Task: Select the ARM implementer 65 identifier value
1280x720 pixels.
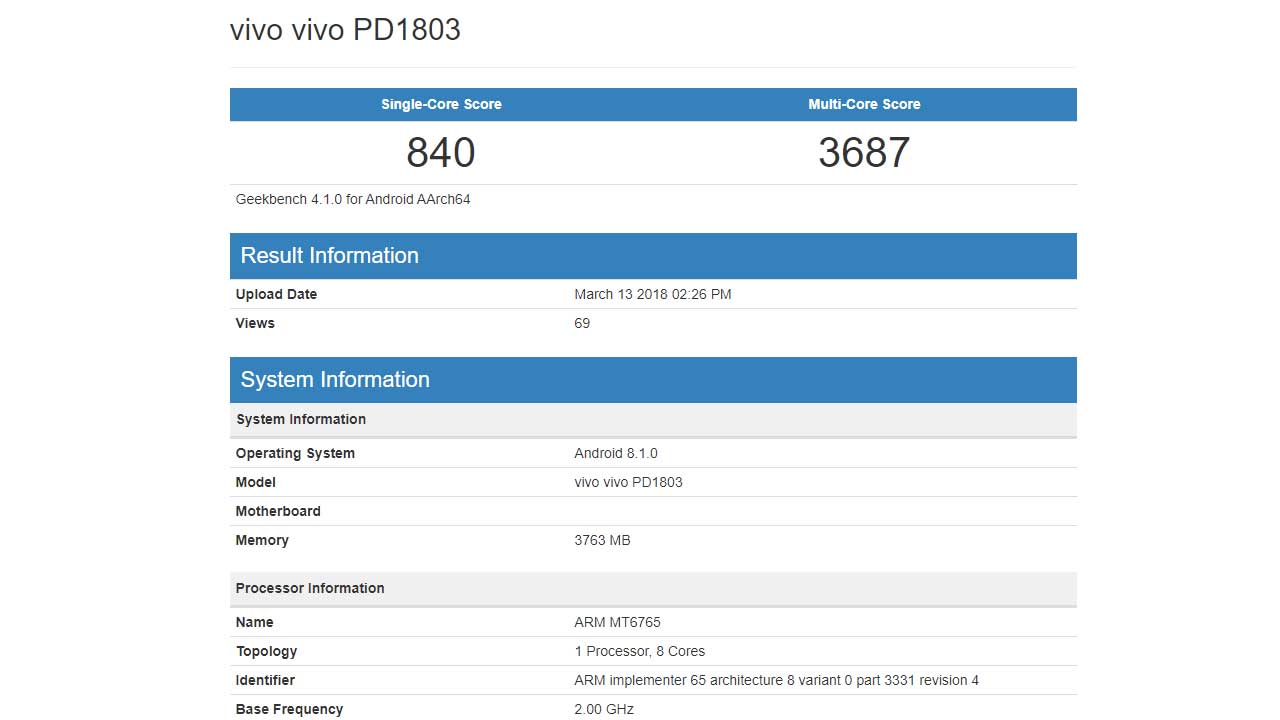Action: (x=777, y=680)
